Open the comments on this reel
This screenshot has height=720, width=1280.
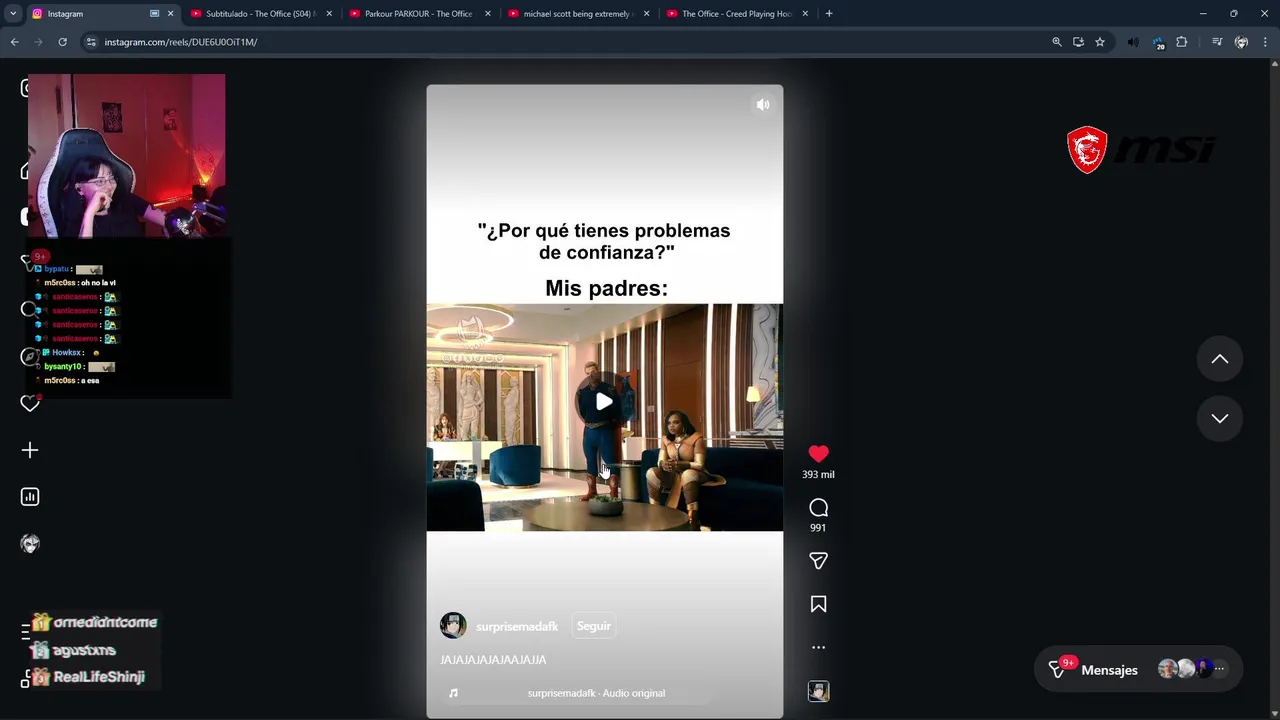(x=818, y=508)
